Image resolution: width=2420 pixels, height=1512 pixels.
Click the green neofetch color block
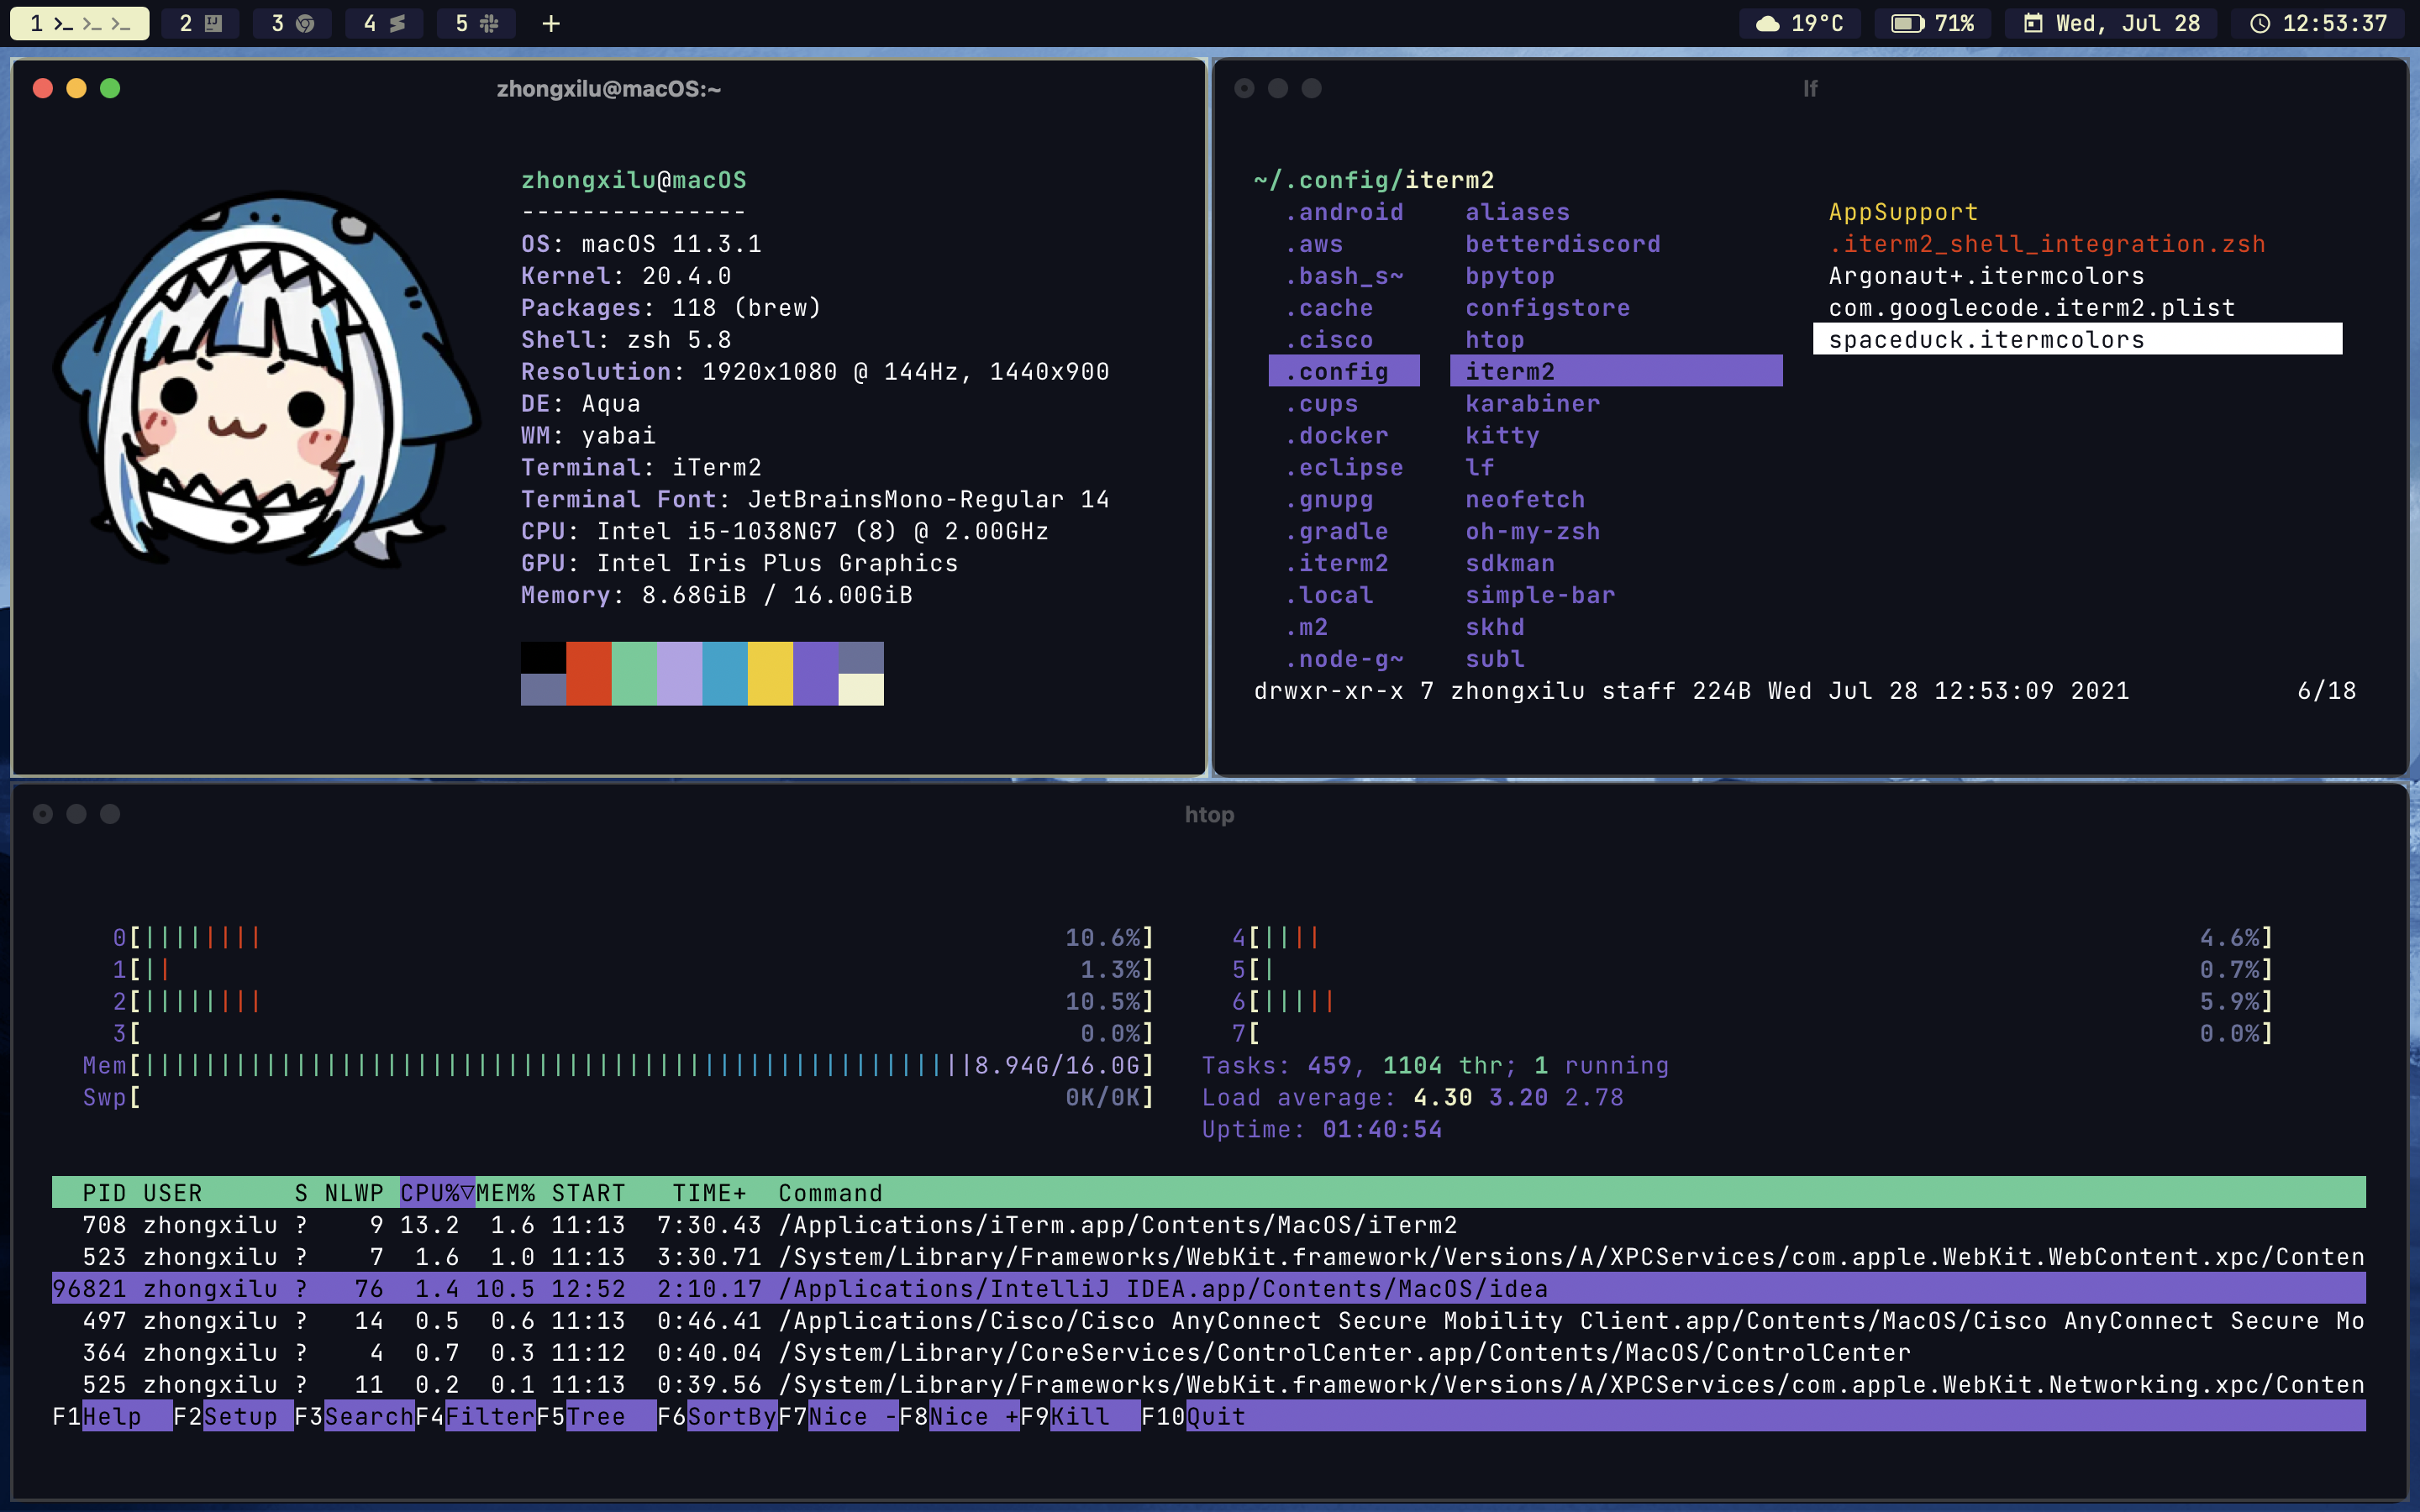click(x=634, y=674)
